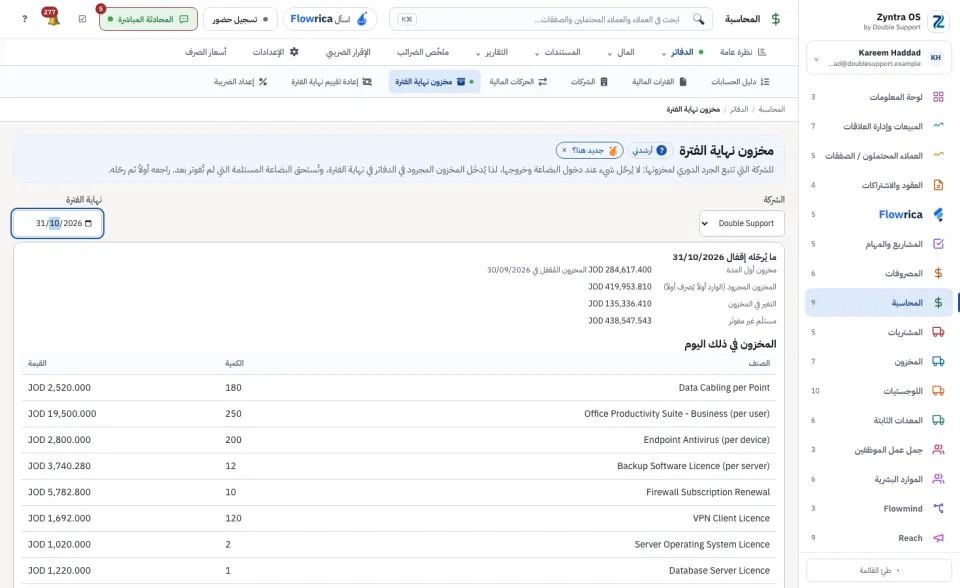960x588 pixels.
Task: Click the calendar icon in date field
Action: [x=88, y=224]
